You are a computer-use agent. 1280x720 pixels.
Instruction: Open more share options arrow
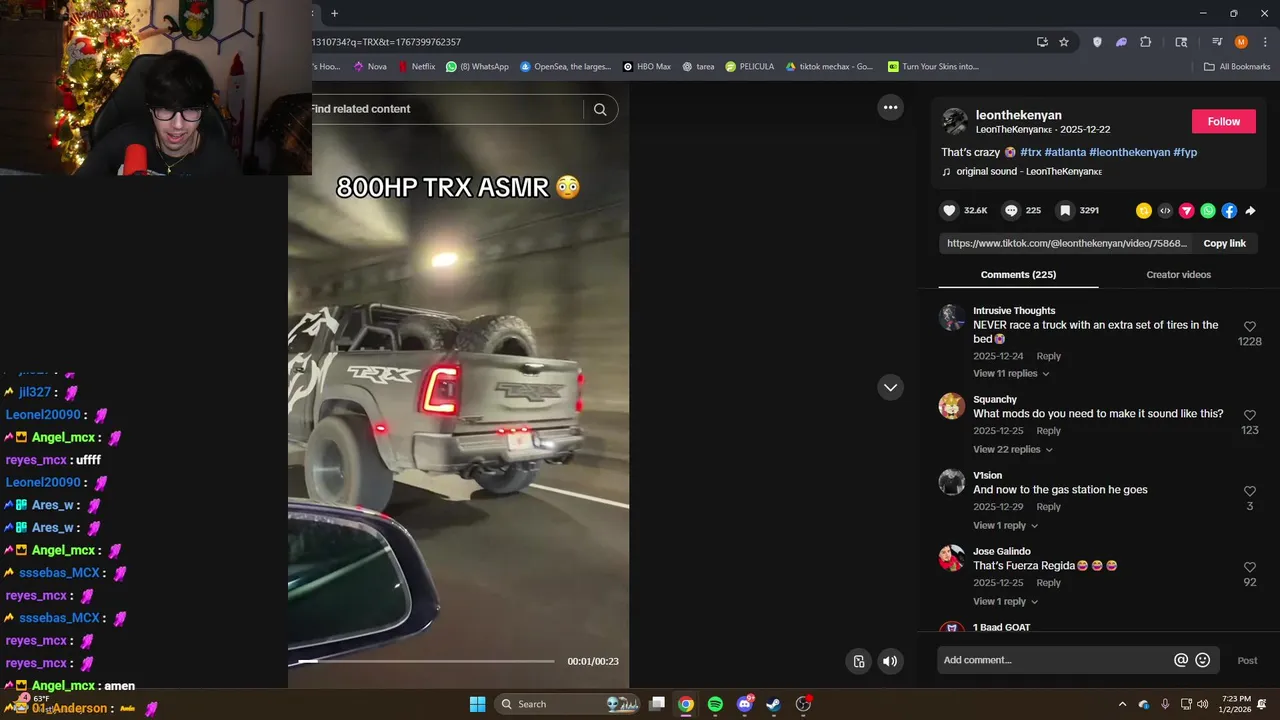pos(1250,210)
